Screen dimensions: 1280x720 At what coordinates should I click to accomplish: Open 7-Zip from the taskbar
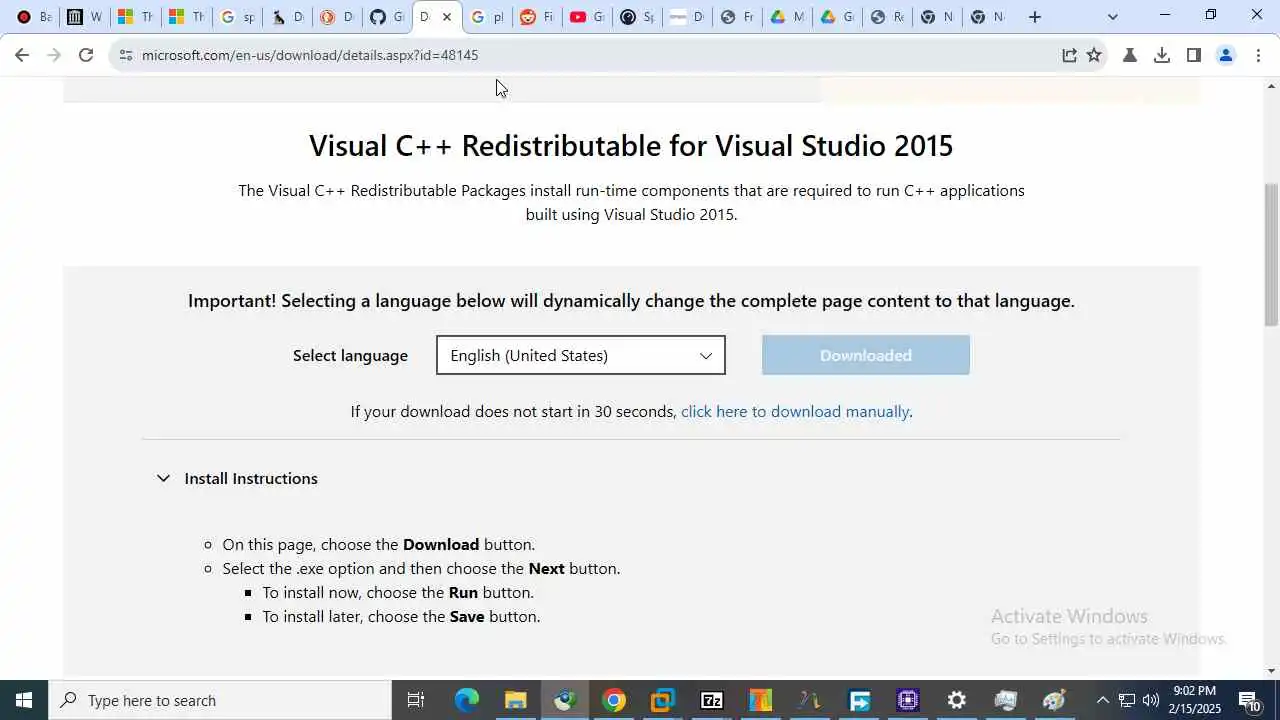[x=712, y=700]
